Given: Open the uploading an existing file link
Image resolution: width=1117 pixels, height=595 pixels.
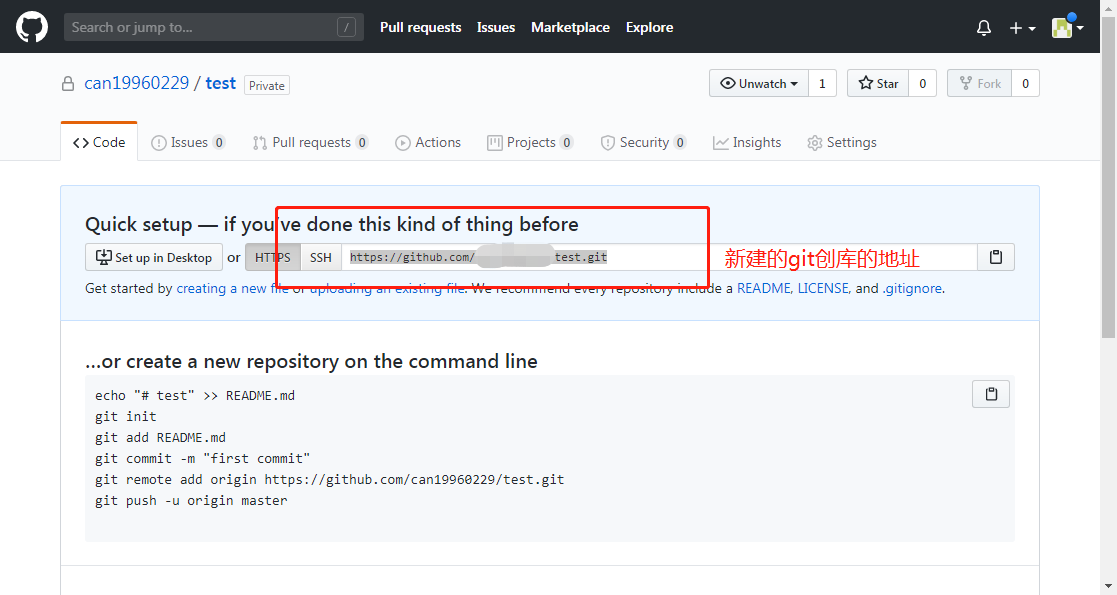Looking at the screenshot, I should 387,289.
